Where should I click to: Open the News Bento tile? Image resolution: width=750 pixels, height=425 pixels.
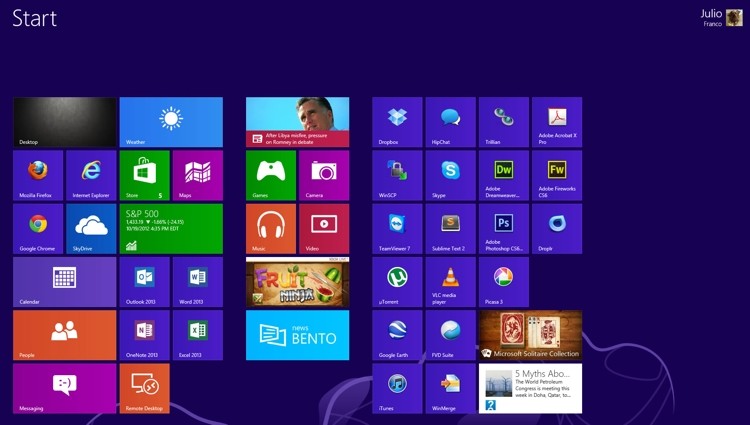(x=298, y=335)
